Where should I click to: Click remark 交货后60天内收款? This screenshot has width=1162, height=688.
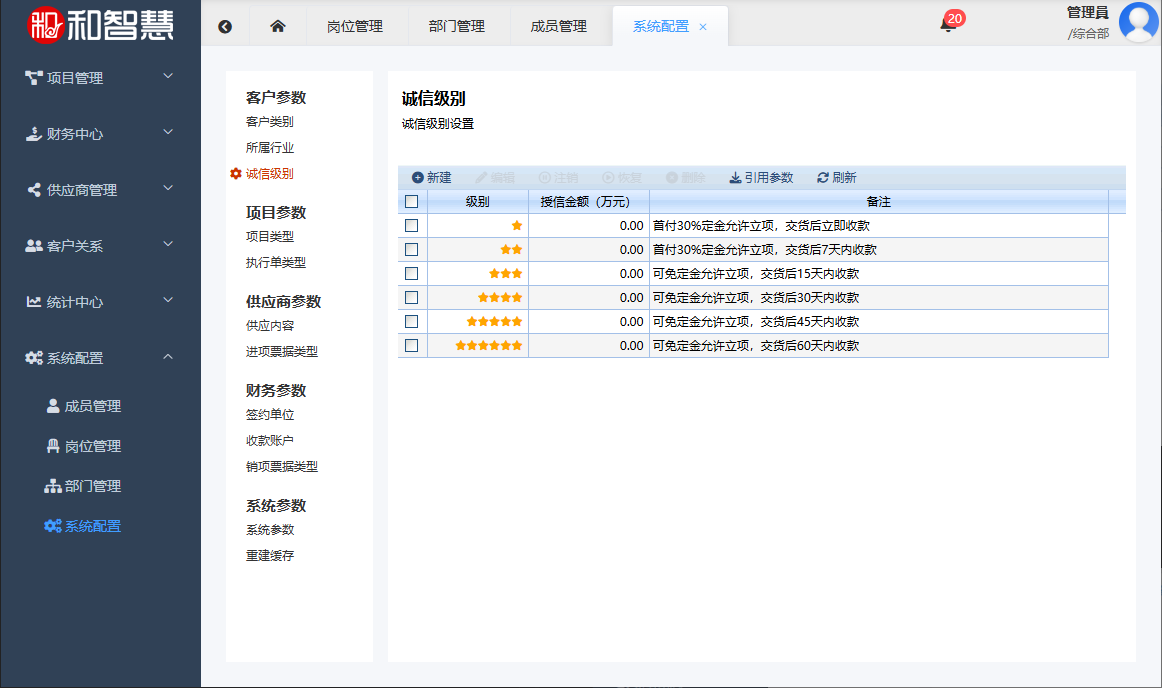[x=810, y=345]
